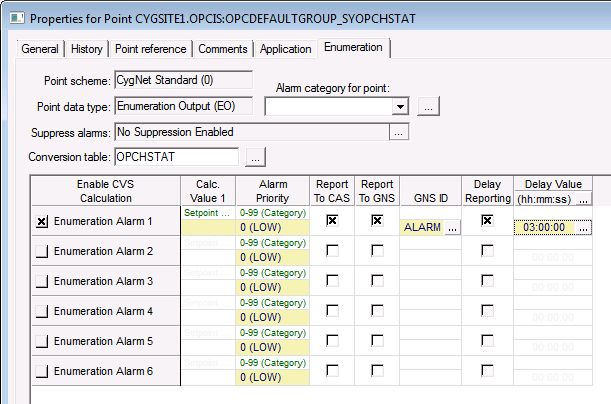This screenshot has width=611, height=404.
Task: Click the Calc. Value 1 column header
Action: click(208, 191)
